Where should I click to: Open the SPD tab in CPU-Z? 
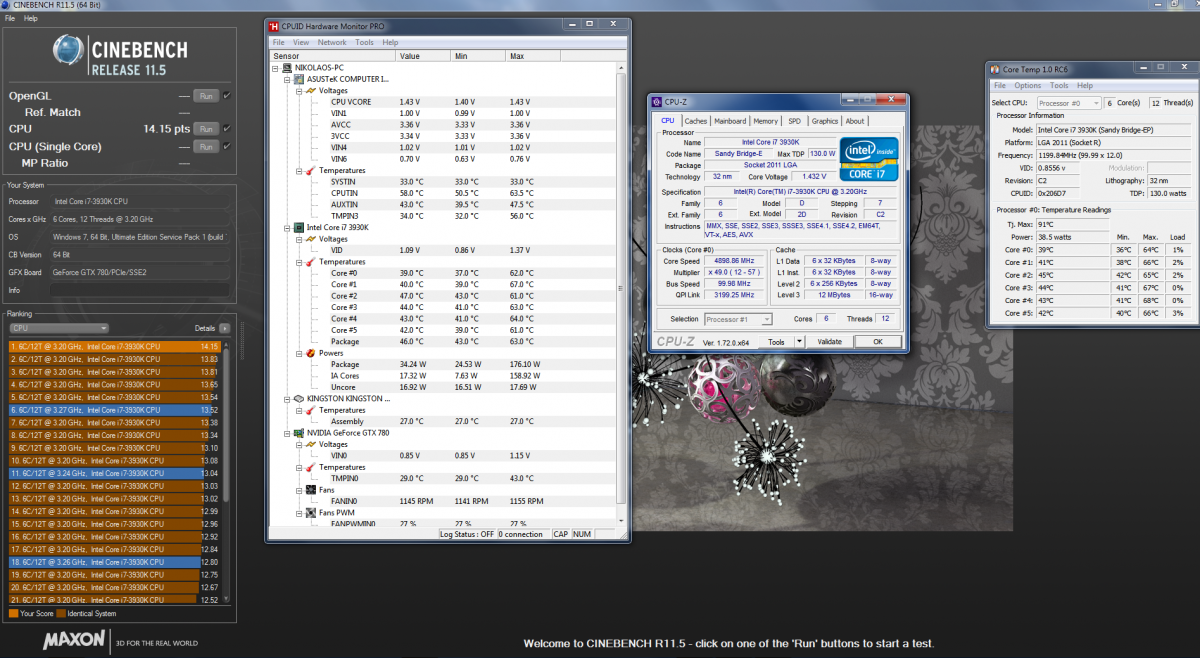click(795, 121)
